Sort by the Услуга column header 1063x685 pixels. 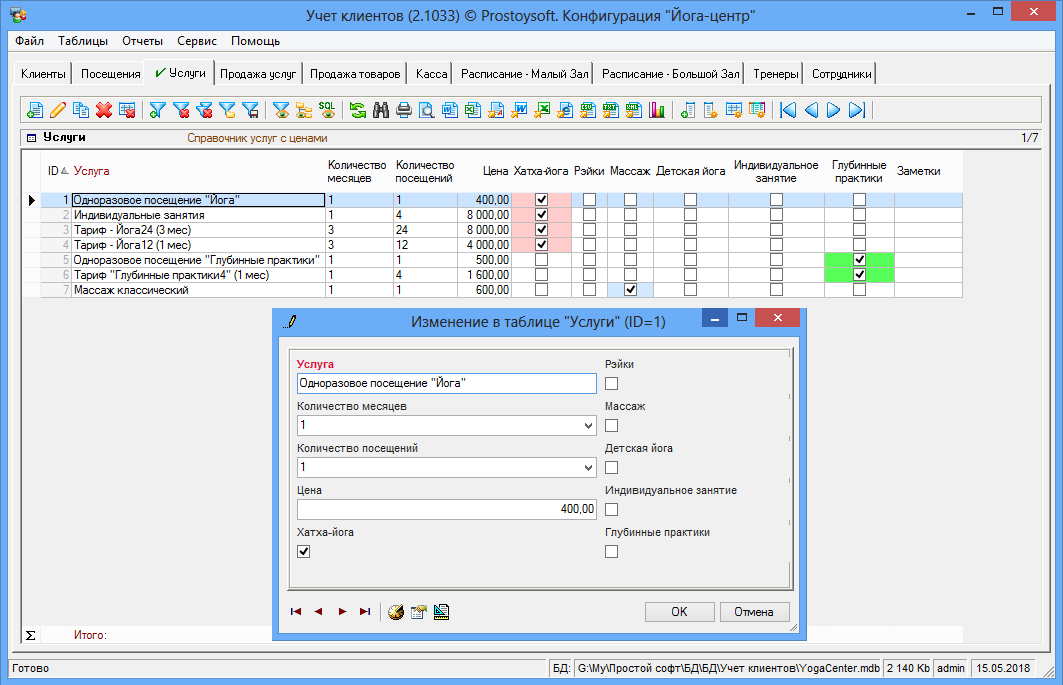click(92, 171)
